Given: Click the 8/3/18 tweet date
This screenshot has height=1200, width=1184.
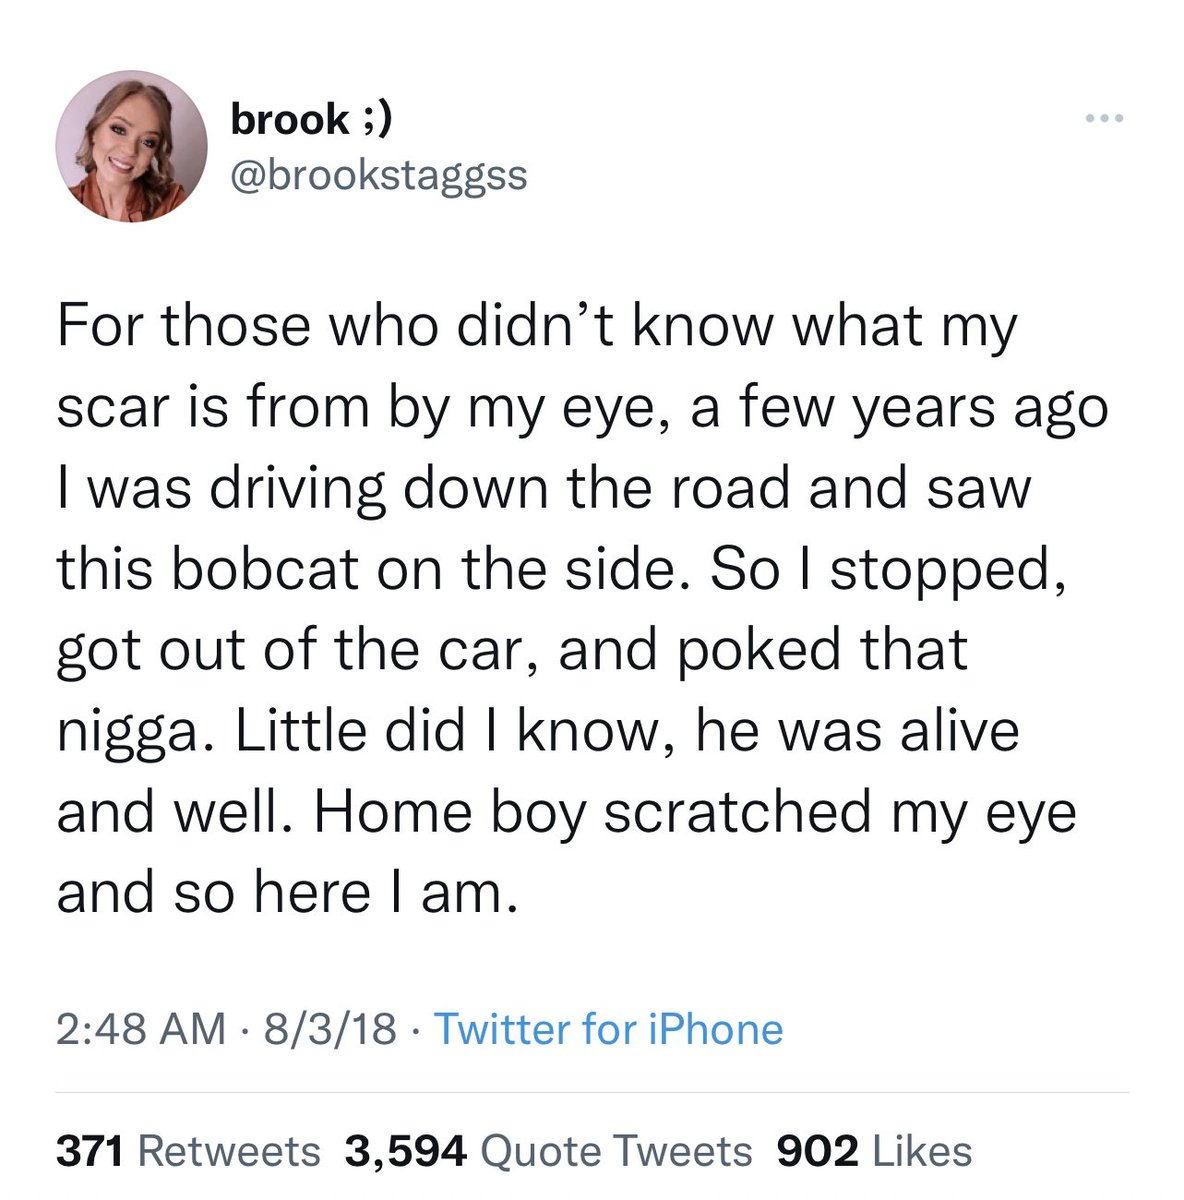Looking at the screenshot, I should click(329, 1029).
